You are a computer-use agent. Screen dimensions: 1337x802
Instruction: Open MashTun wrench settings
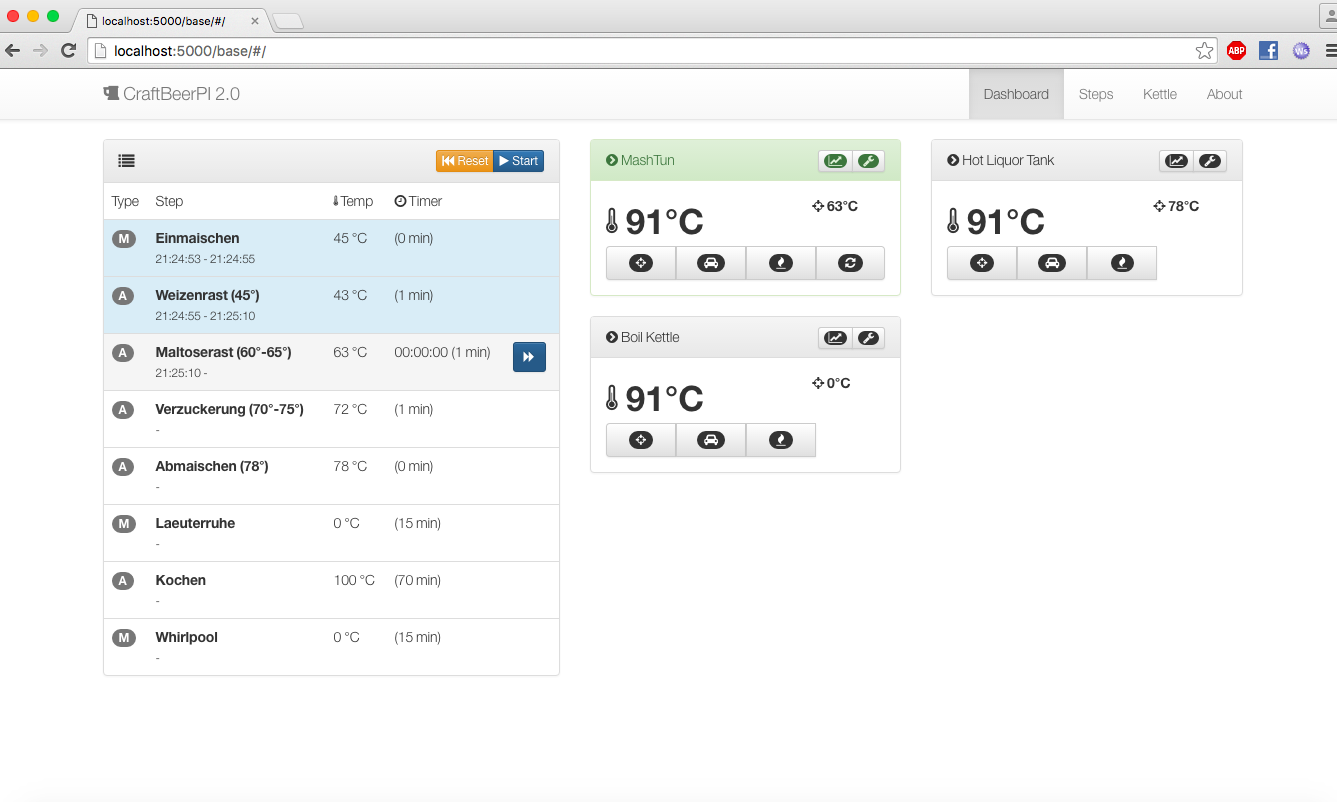(868, 161)
